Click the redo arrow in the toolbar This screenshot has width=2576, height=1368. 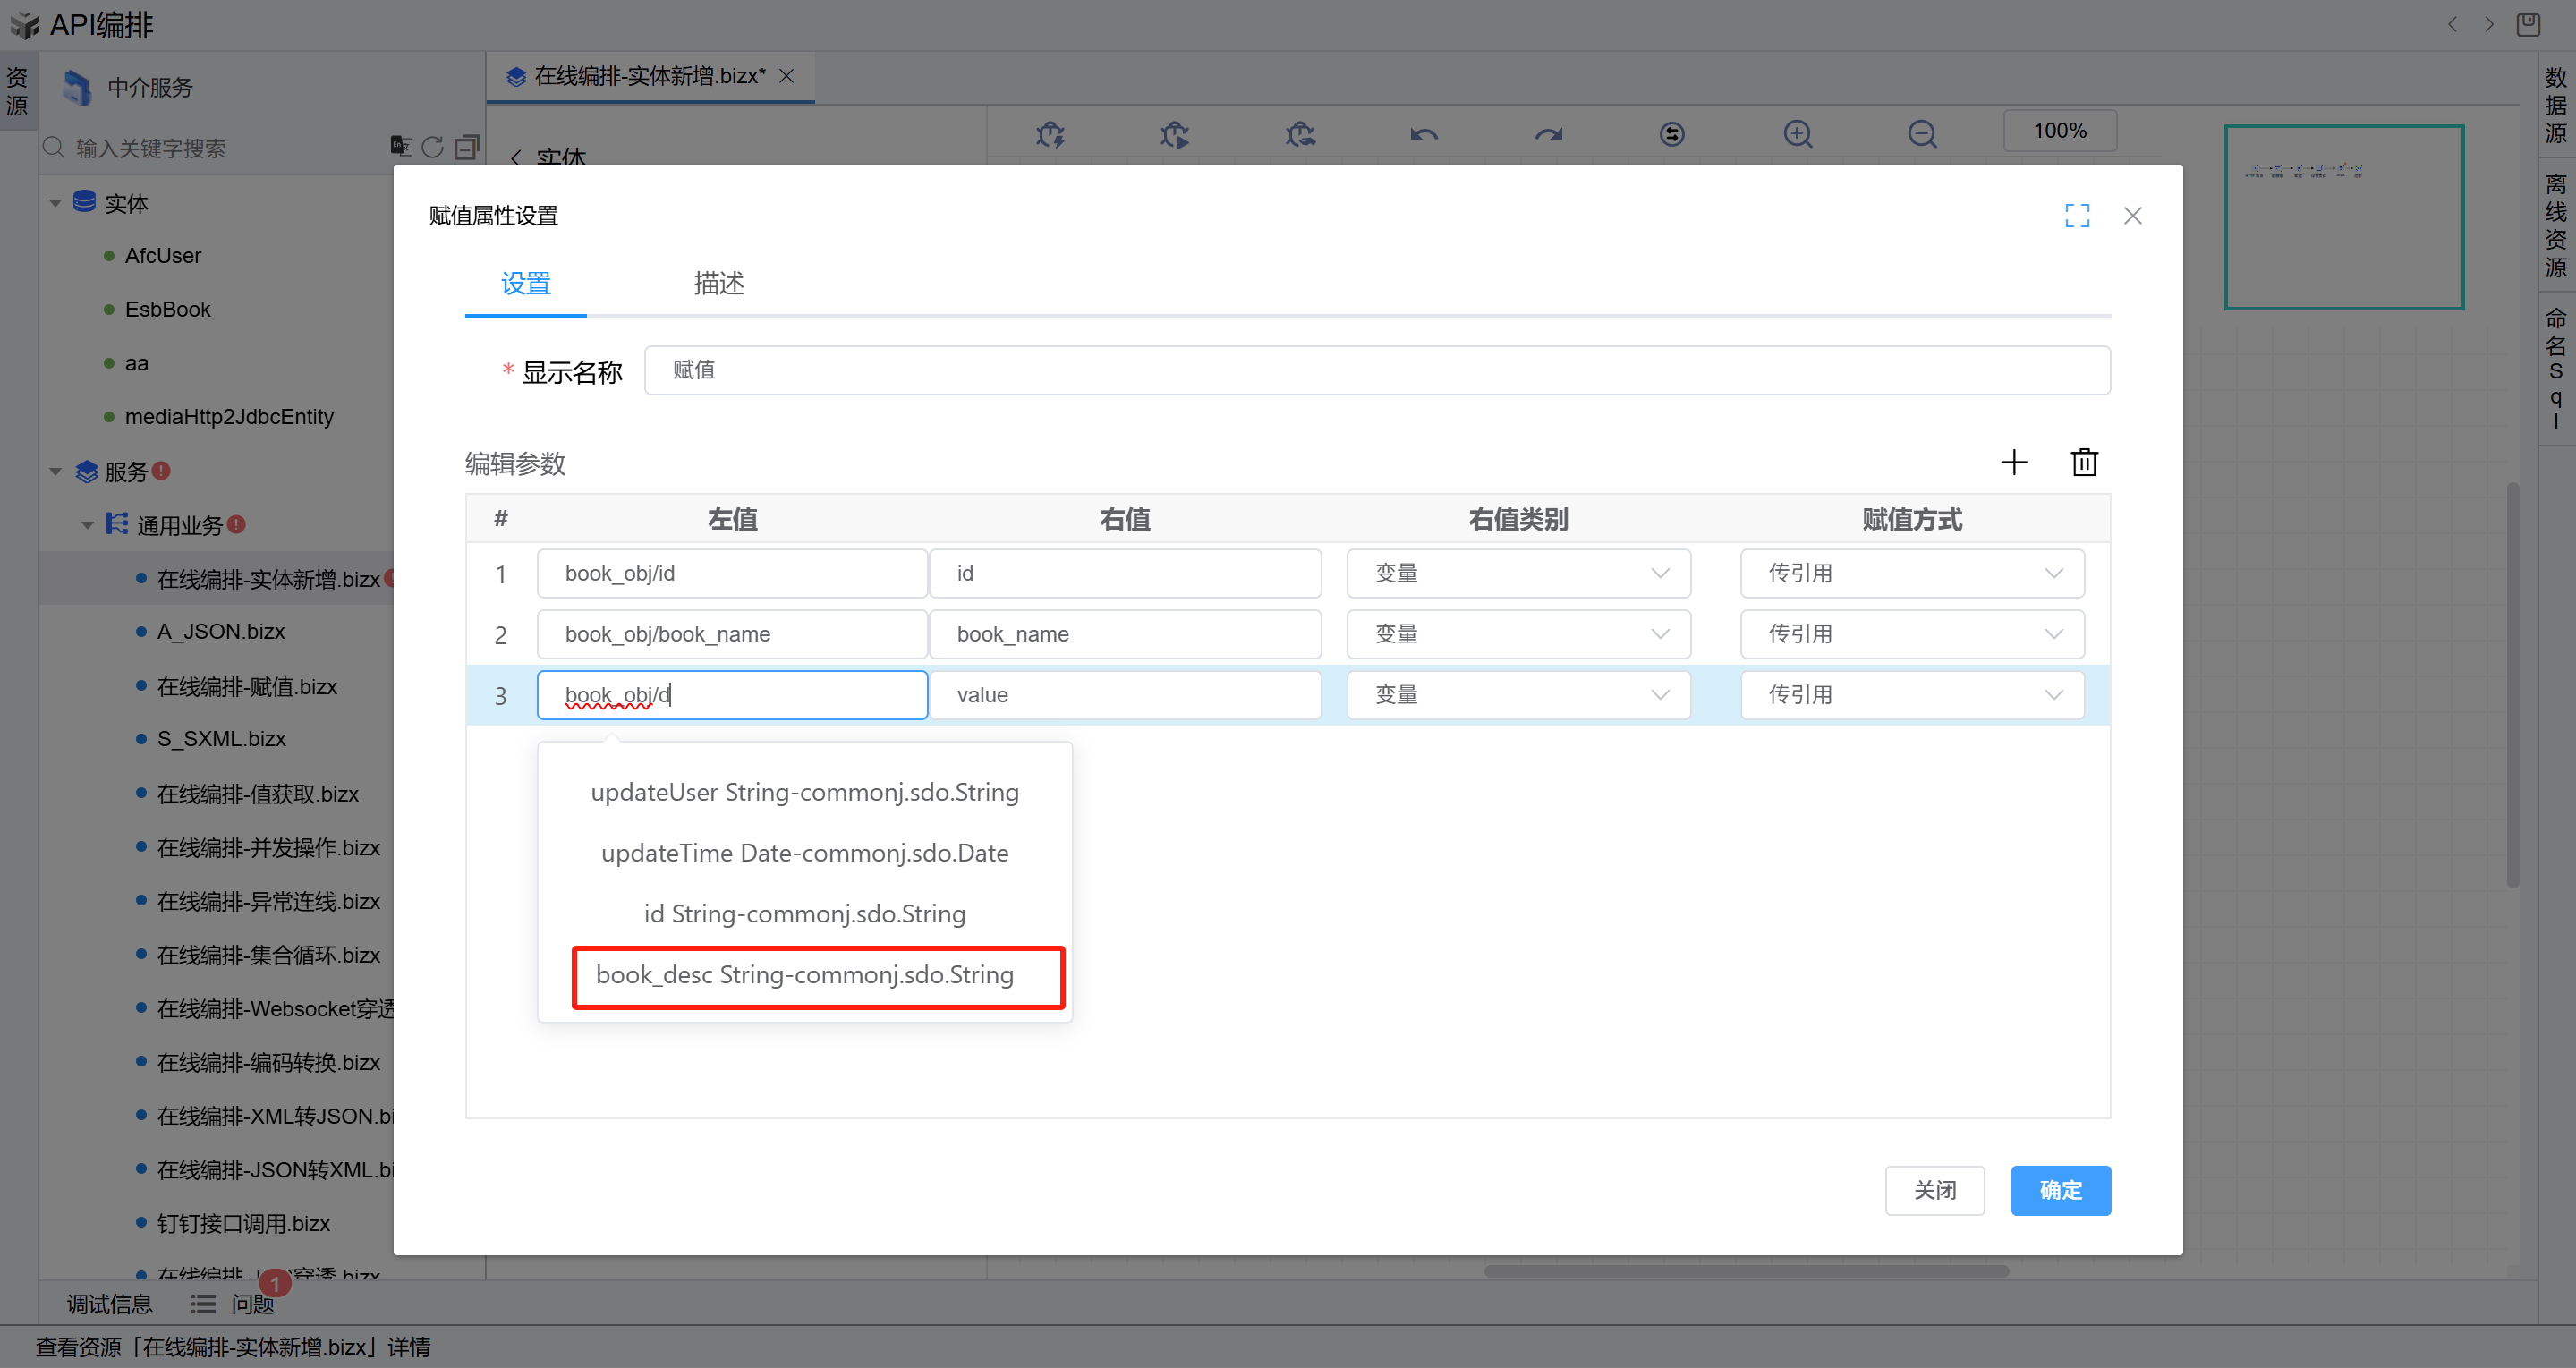[1548, 134]
